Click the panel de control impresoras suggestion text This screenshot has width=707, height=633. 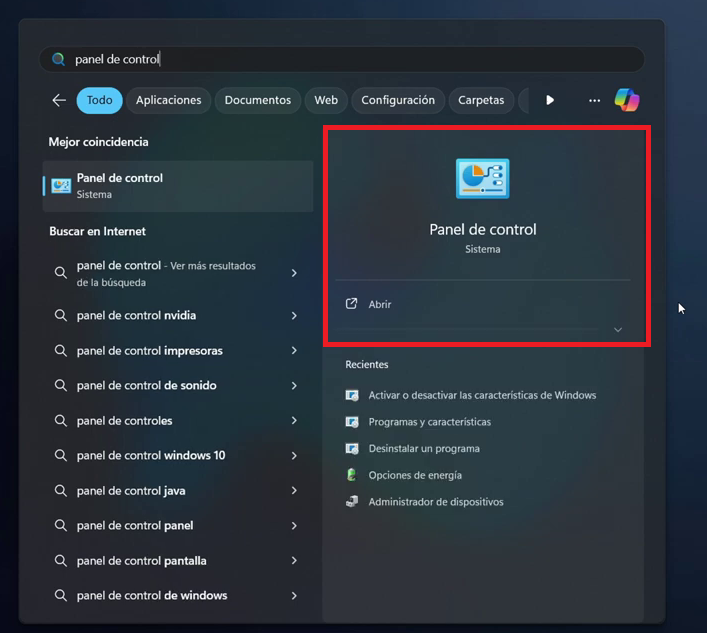click(150, 350)
